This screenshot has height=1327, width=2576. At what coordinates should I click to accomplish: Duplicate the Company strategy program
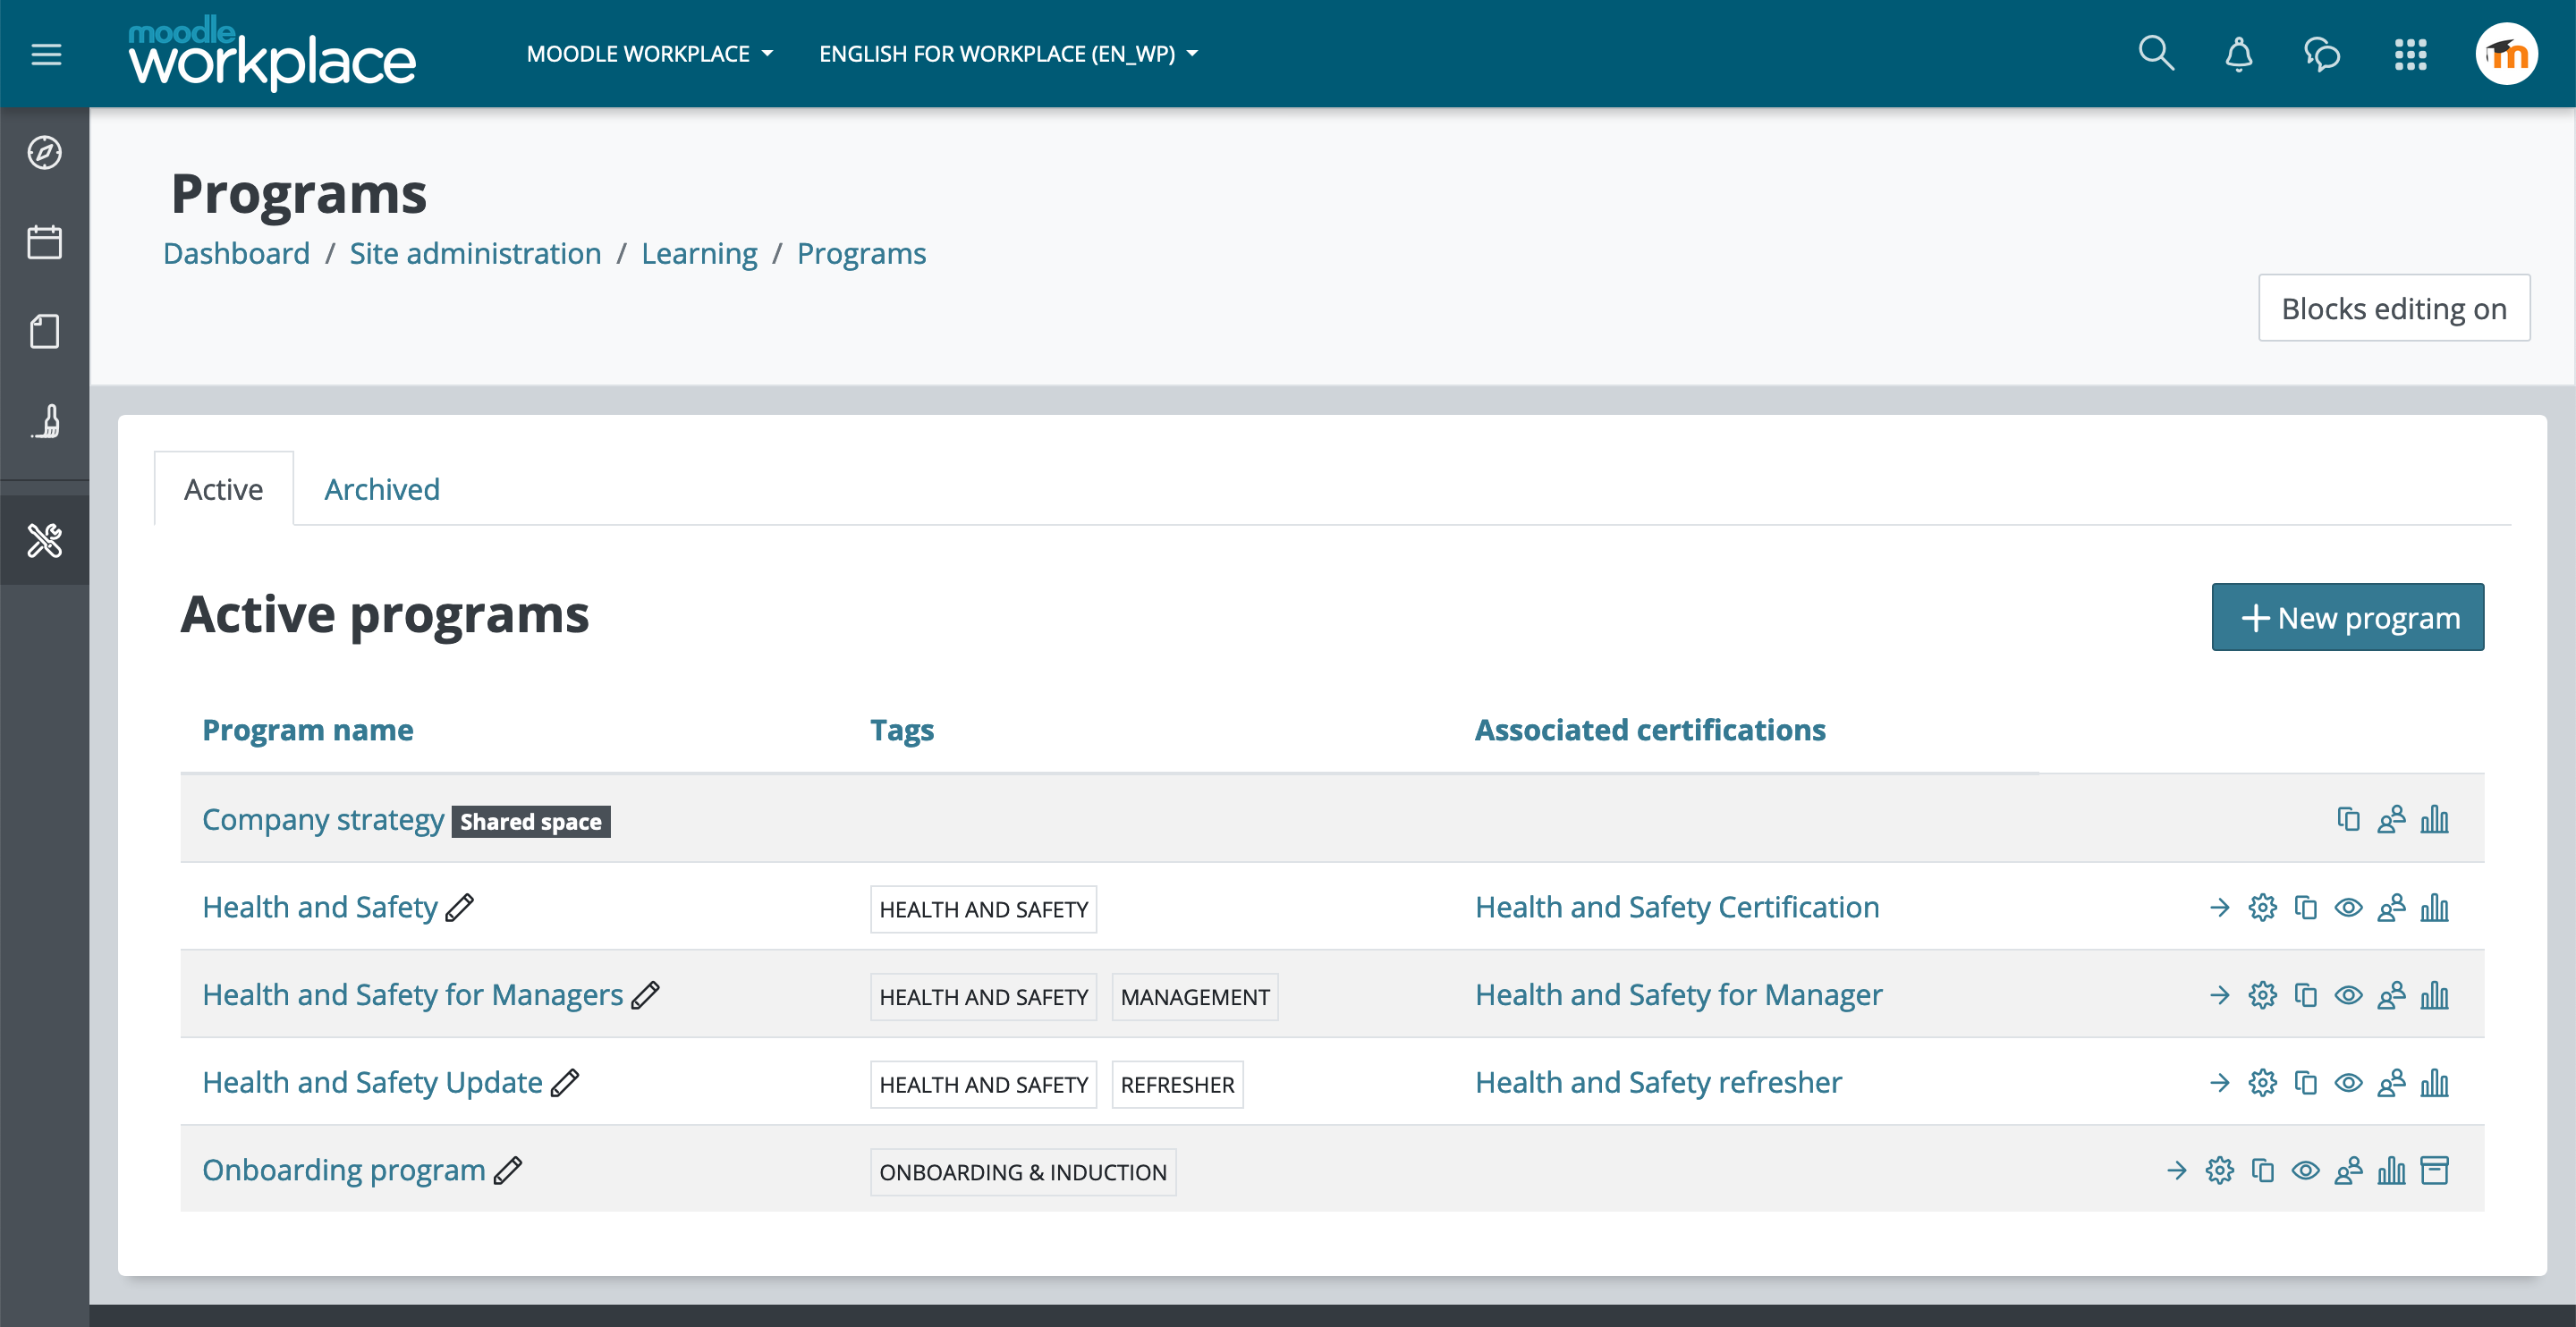click(x=2348, y=820)
